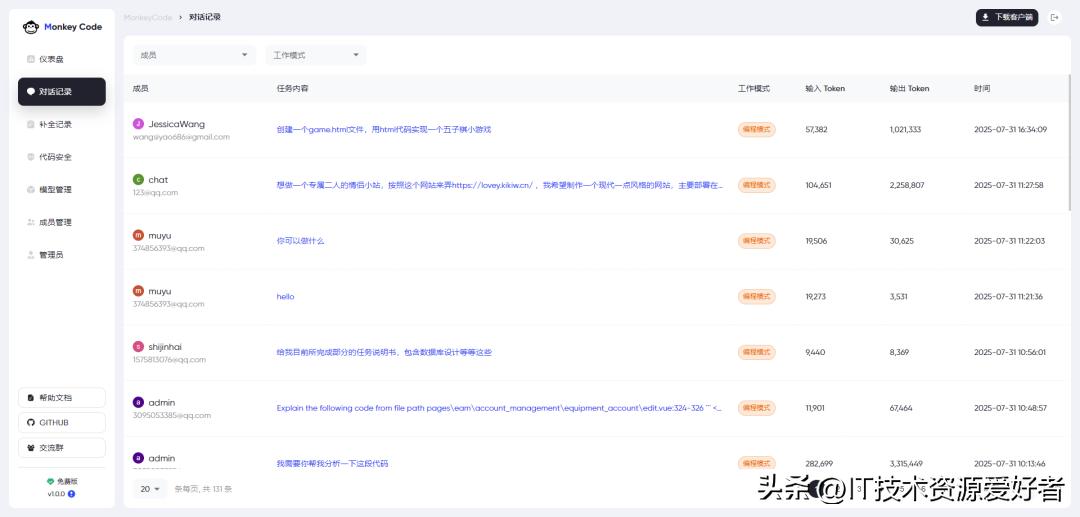This screenshot has width=1080, height=517.
Task: Click shijinhai's pink avatar icon
Action: (x=138, y=347)
